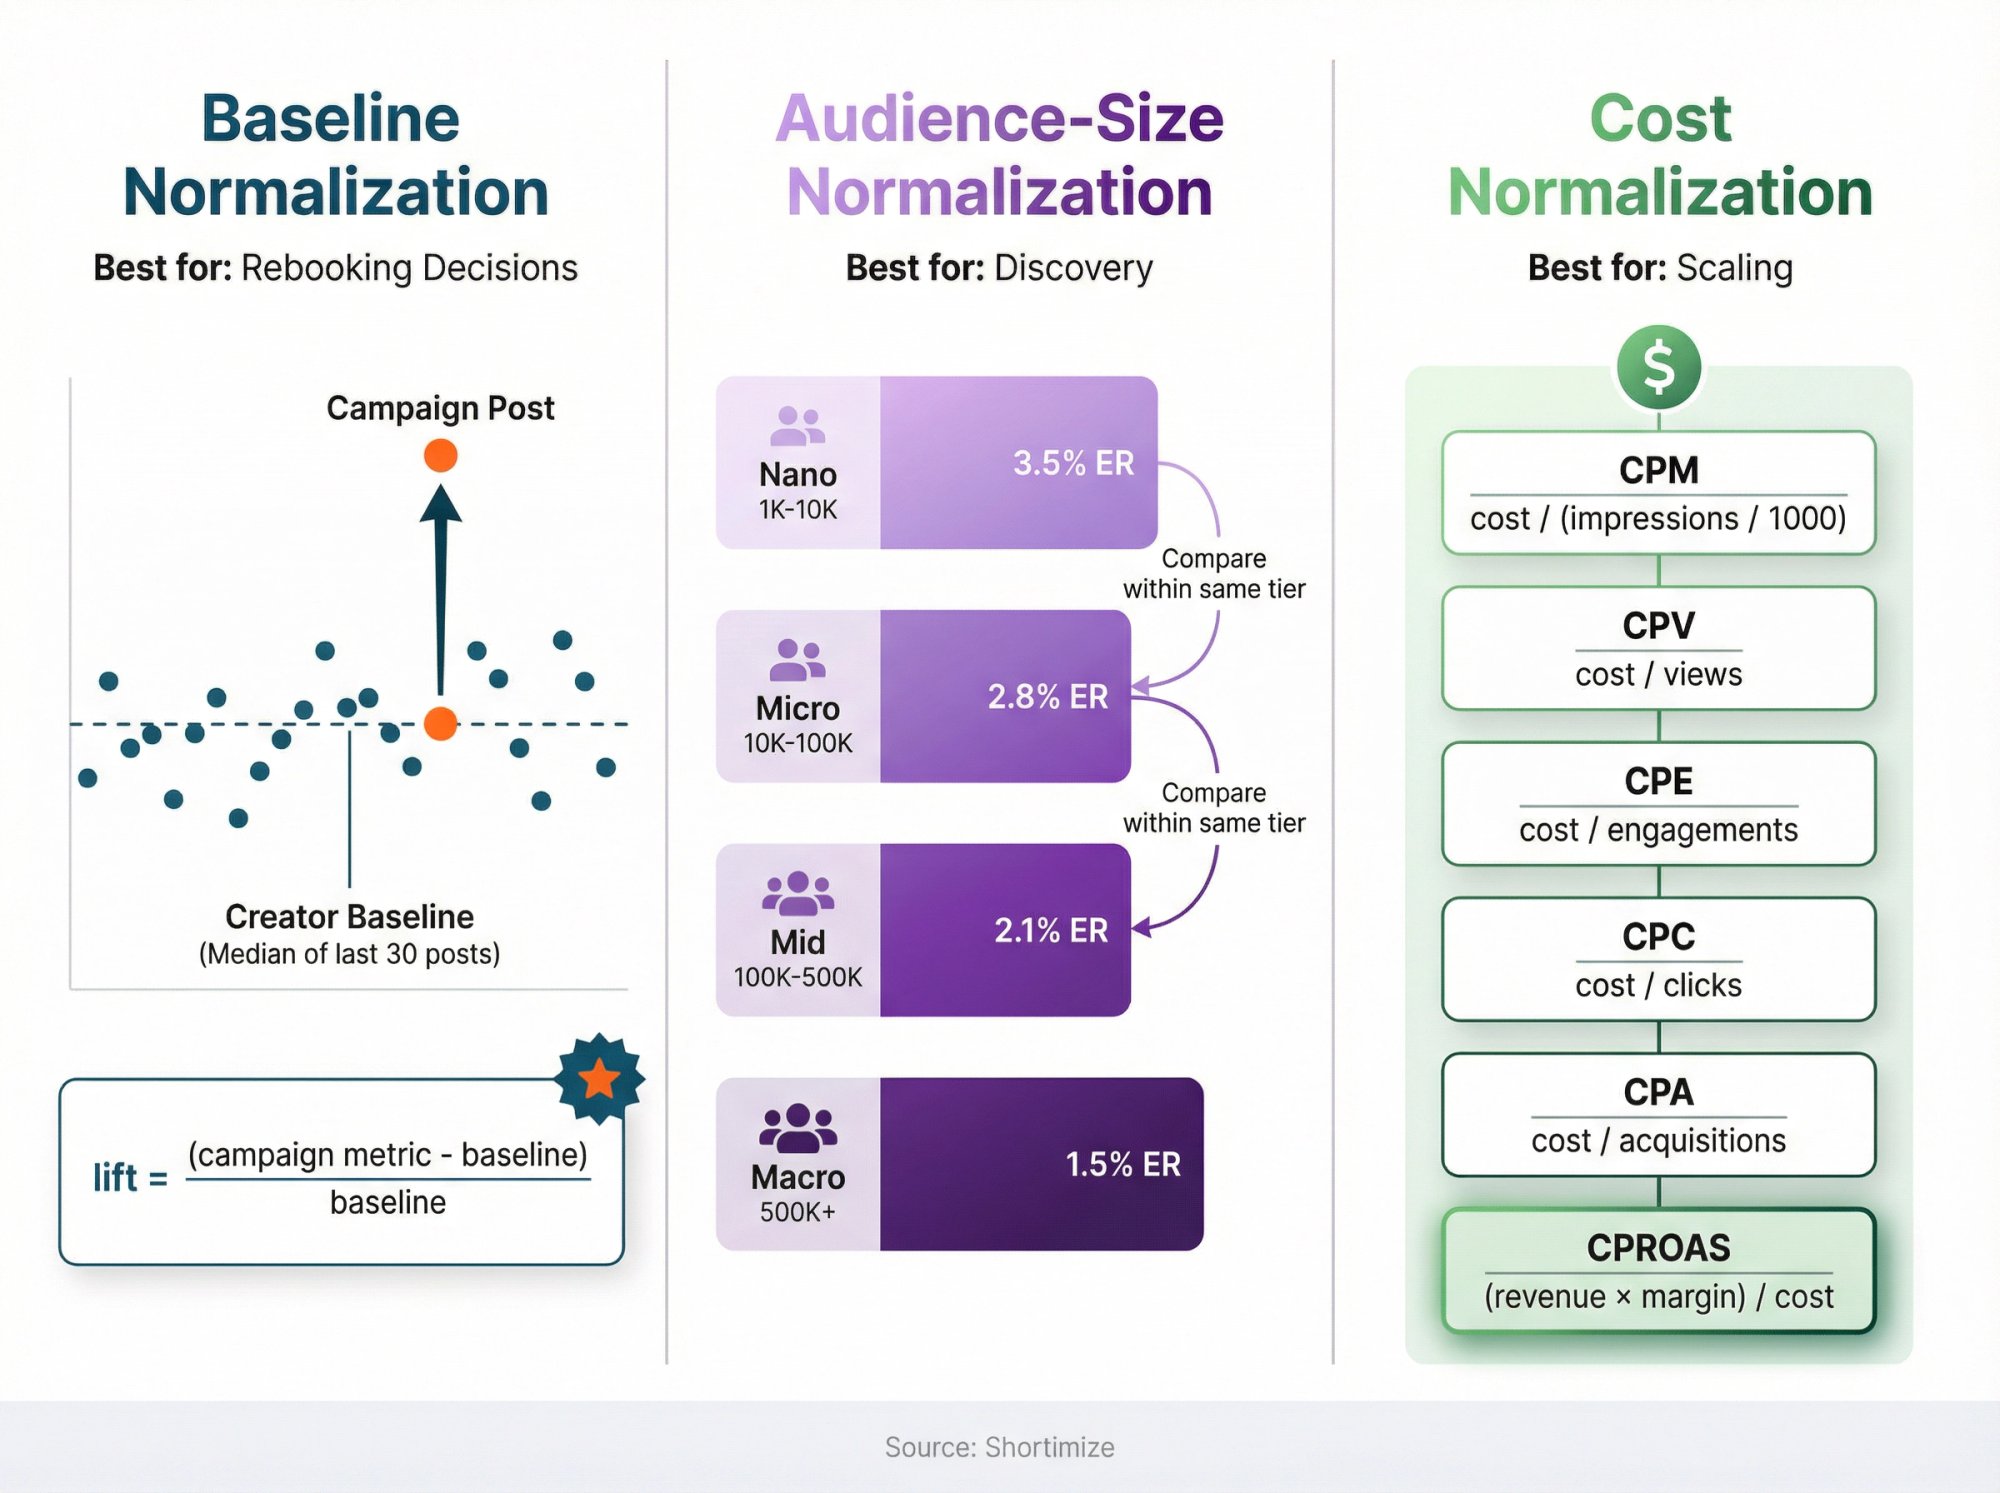Open the CPM formula box
Viewport: 2000px width, 1493px height.
pyautogui.click(x=1658, y=494)
